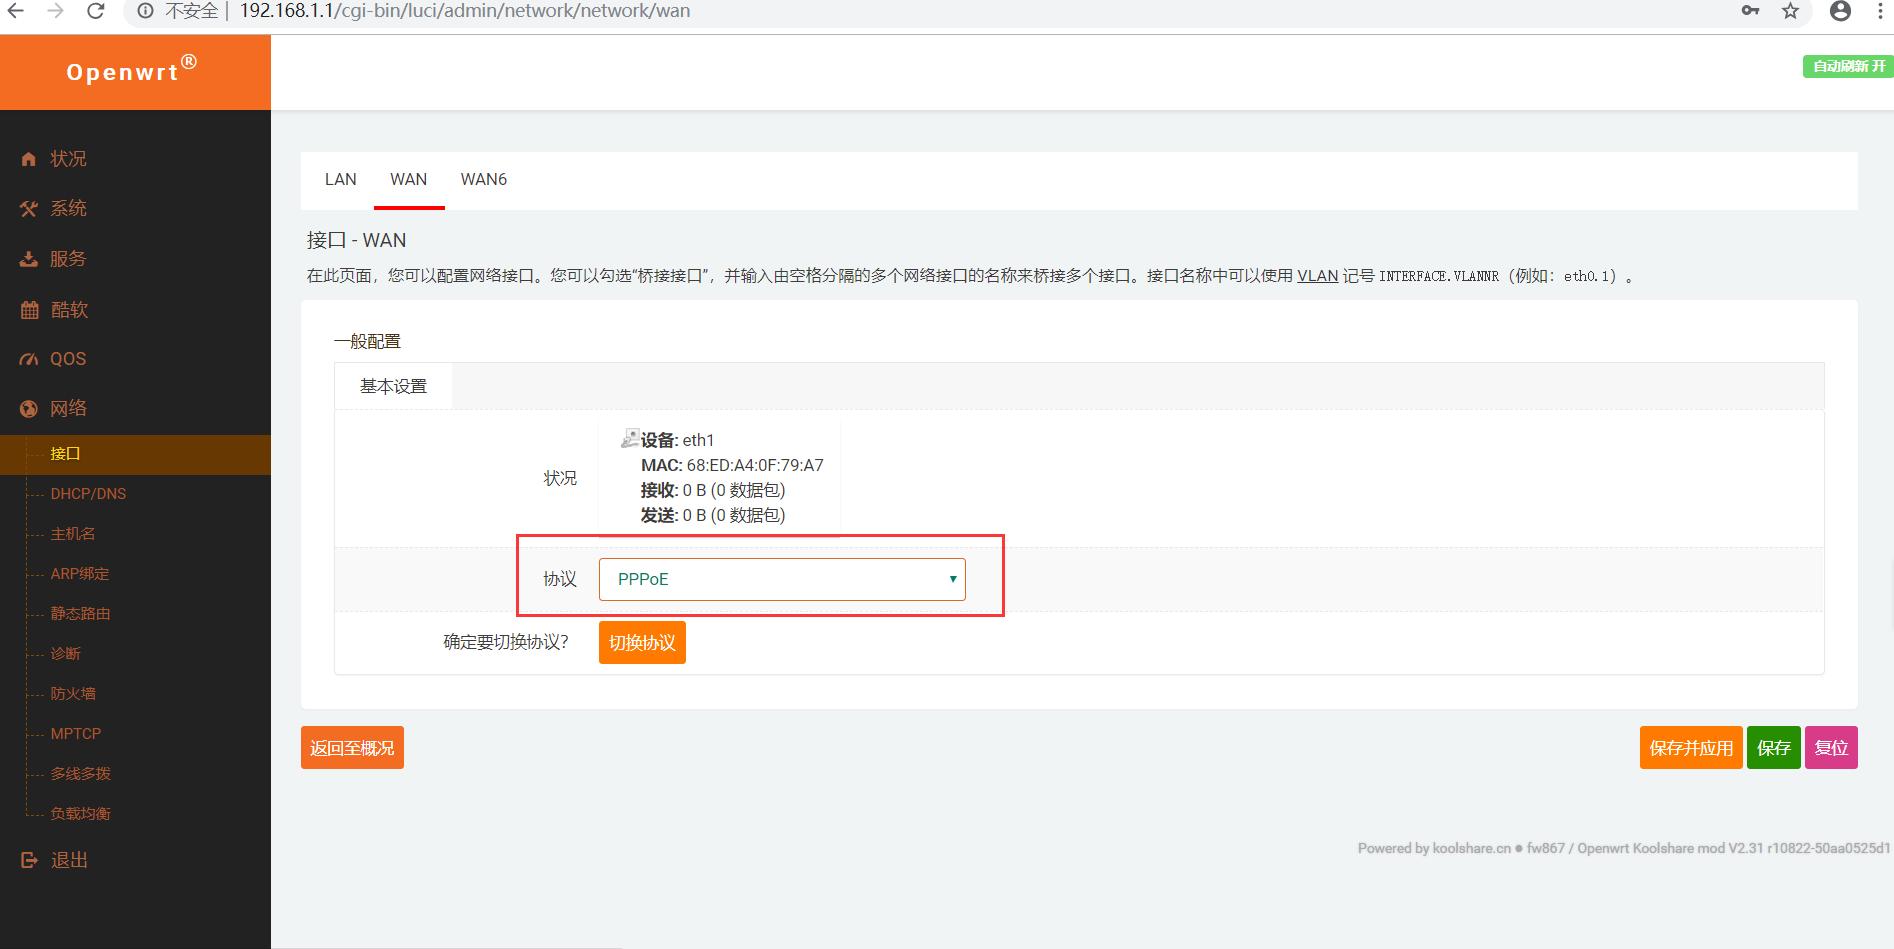The height and width of the screenshot is (949, 1894).
Task: Select 静态路由 in the sidebar menu
Action: (x=77, y=613)
